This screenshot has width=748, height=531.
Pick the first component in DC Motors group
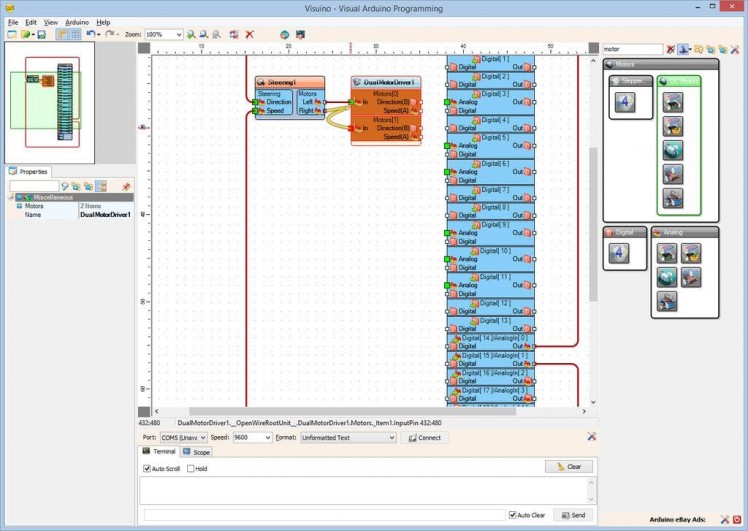(673, 101)
